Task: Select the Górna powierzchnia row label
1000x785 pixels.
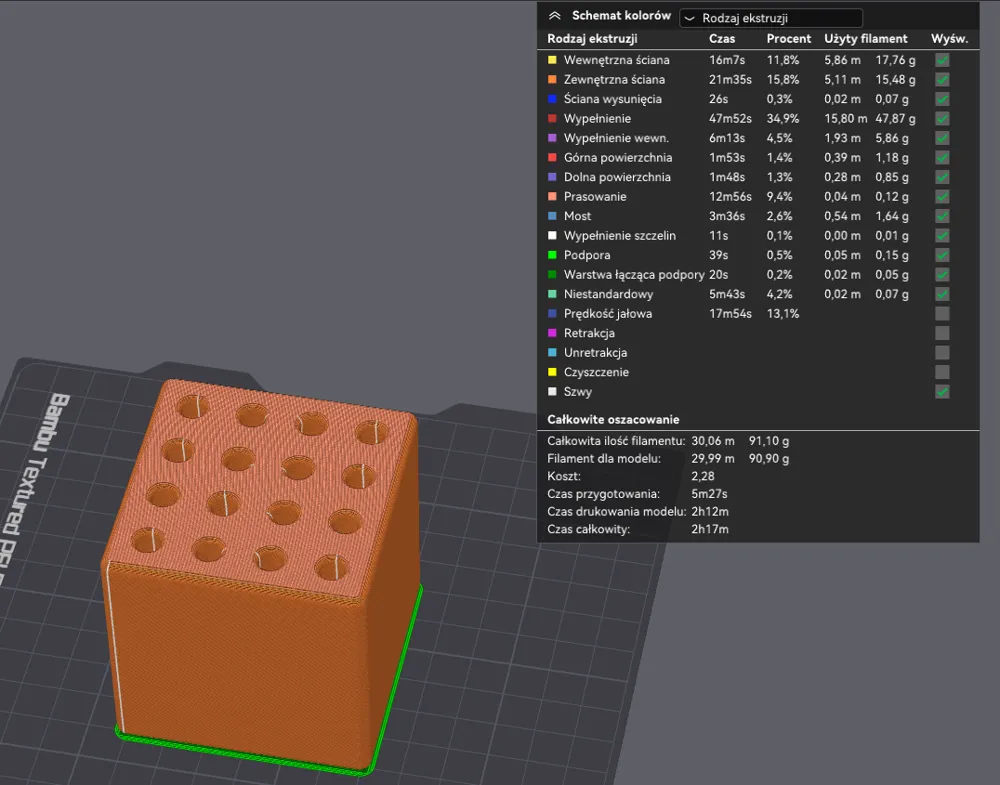Action: click(618, 158)
